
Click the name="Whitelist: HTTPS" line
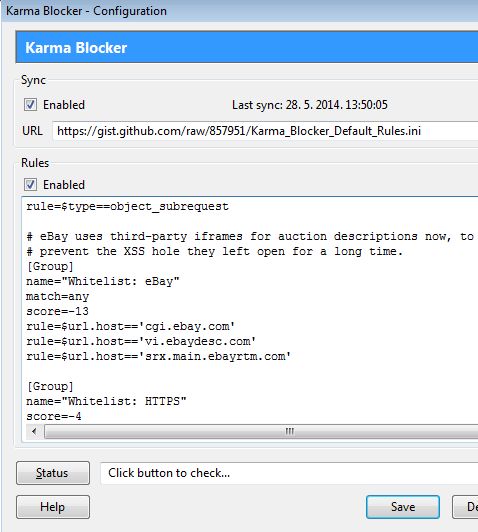click(106, 401)
